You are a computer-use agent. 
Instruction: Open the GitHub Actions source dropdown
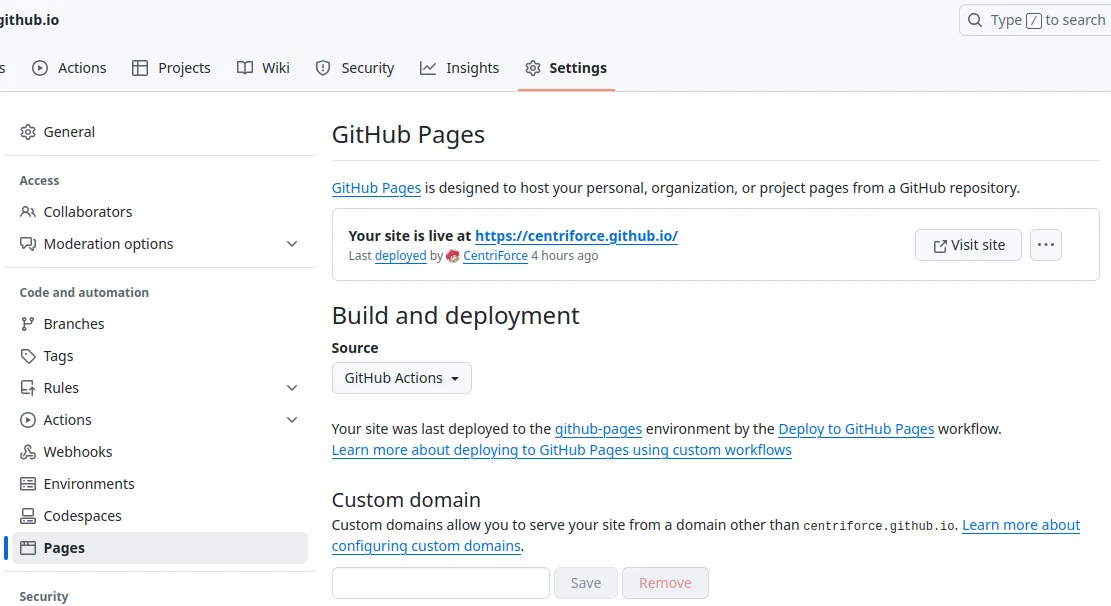point(401,378)
